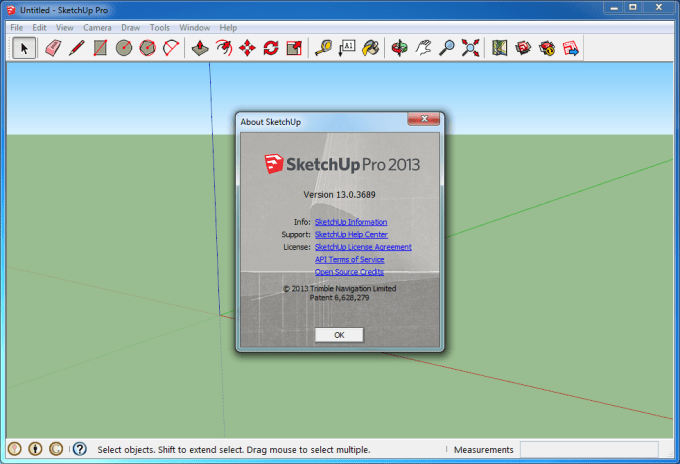Click 'About SketchUp' dialog title

(271, 122)
